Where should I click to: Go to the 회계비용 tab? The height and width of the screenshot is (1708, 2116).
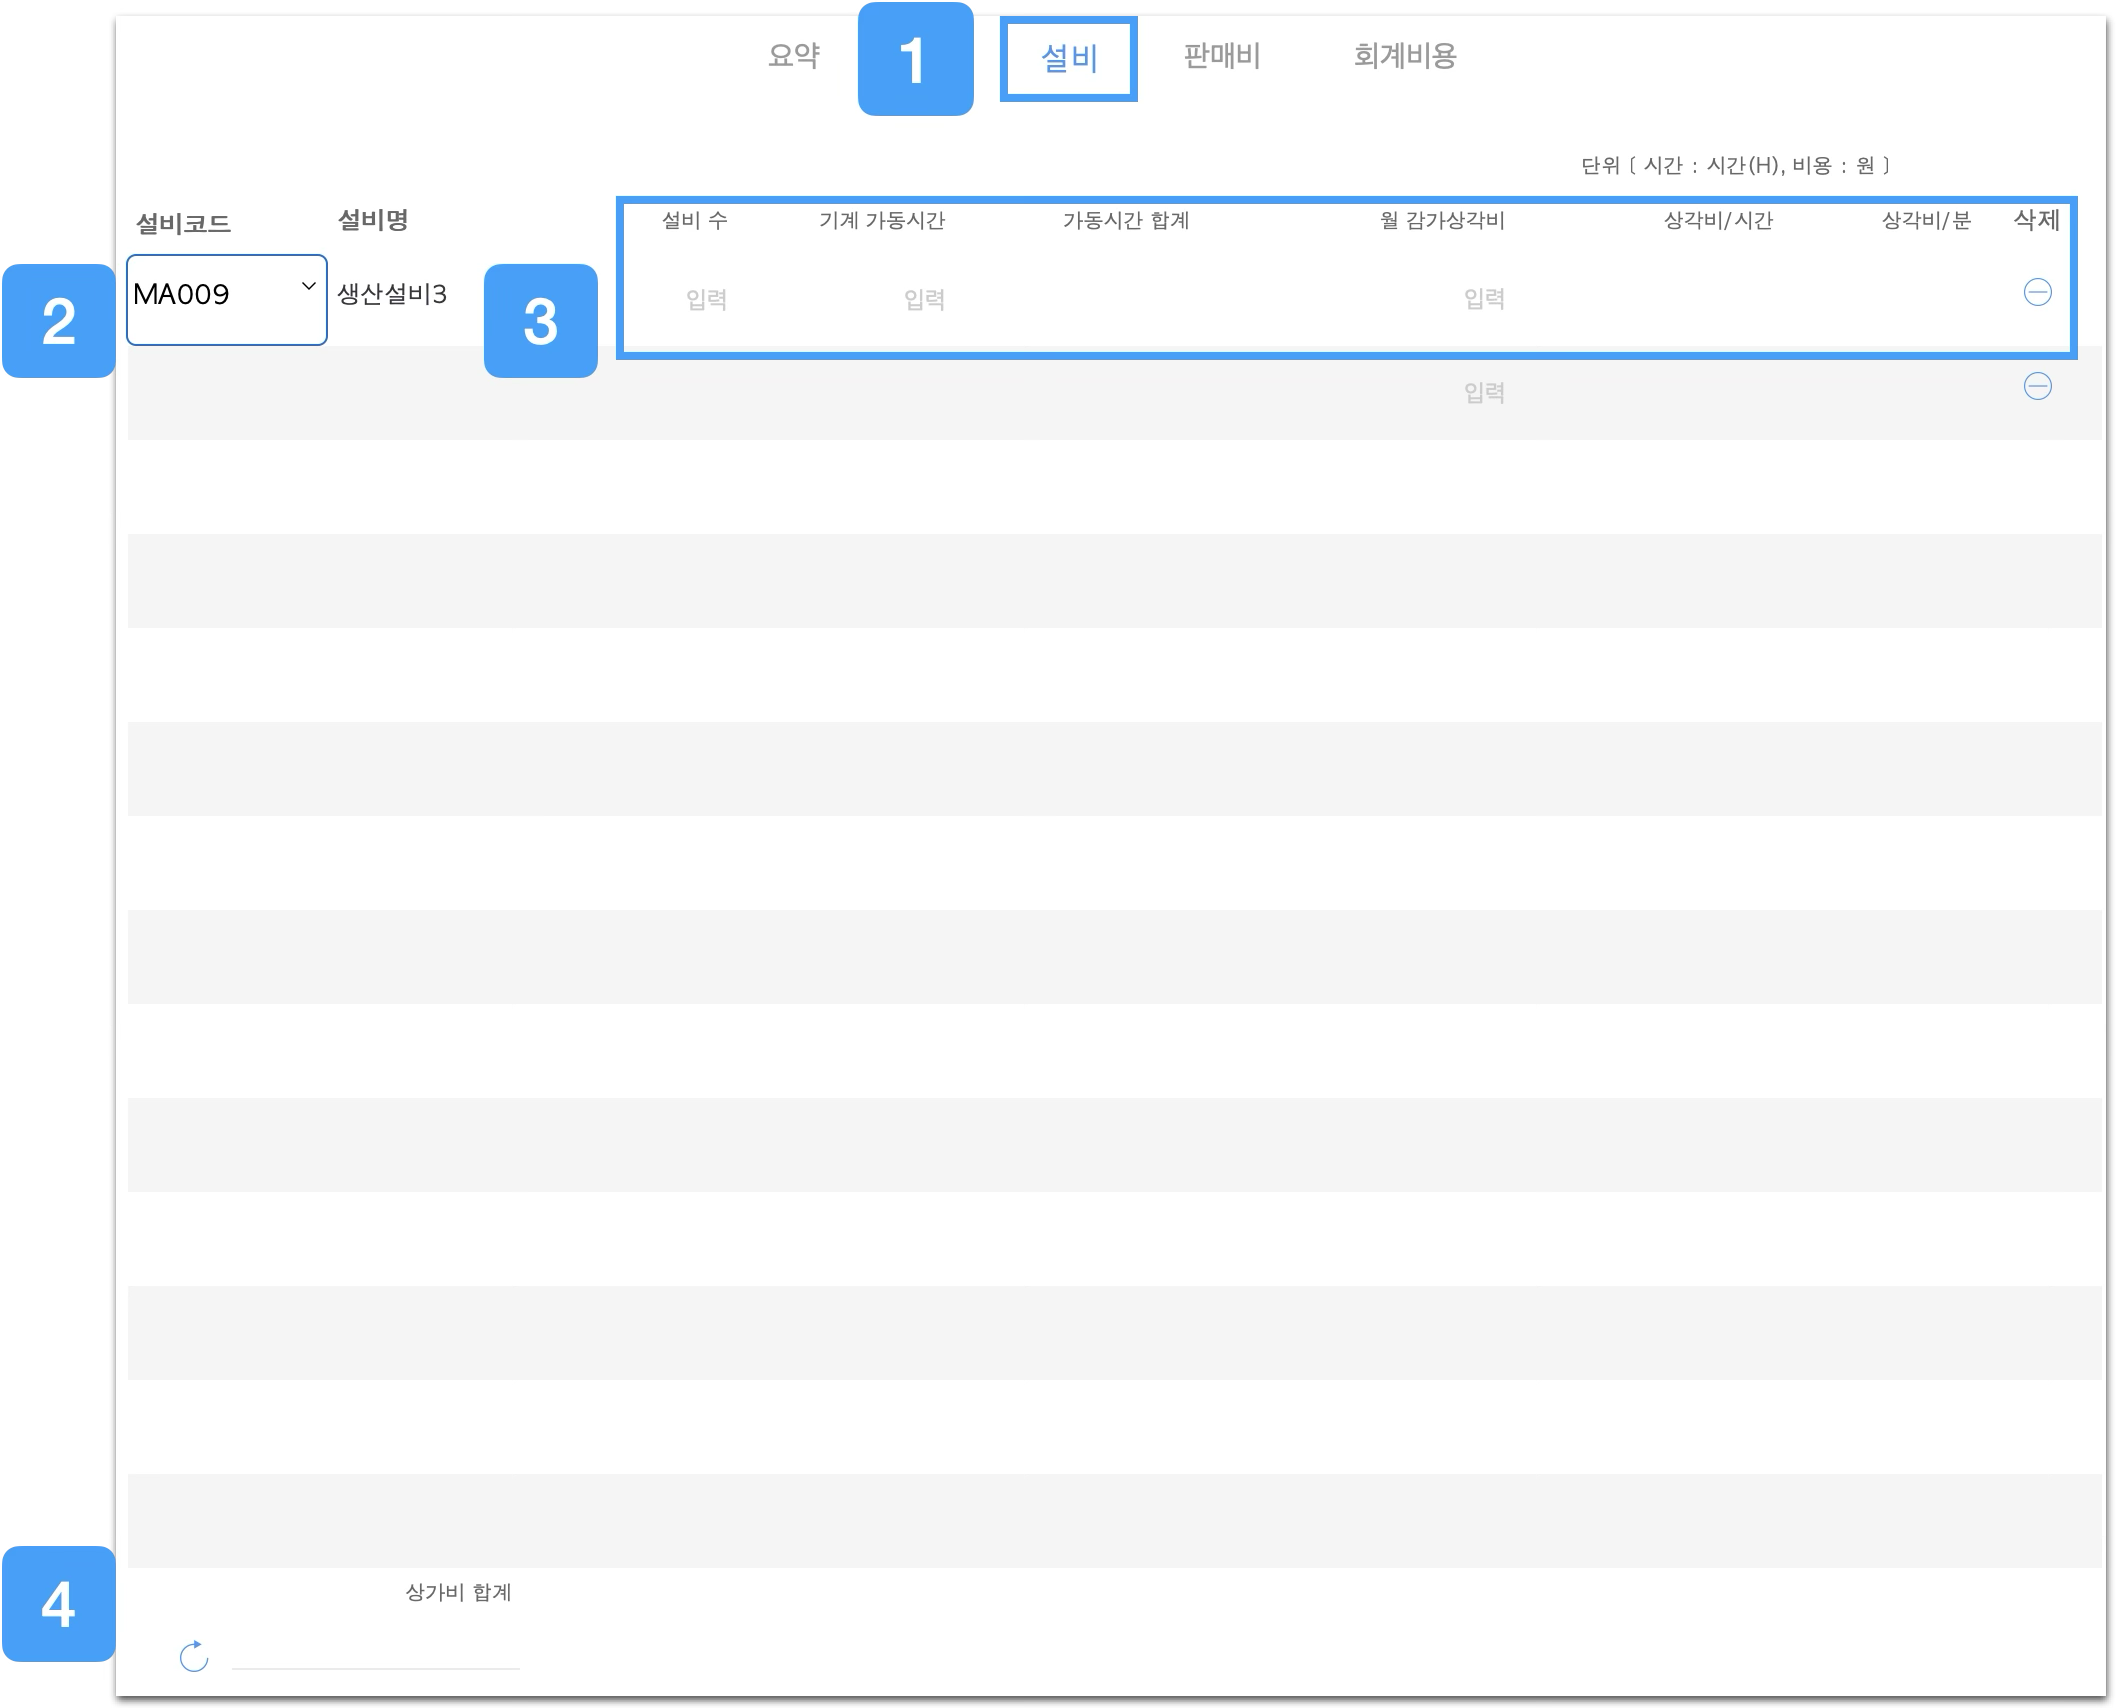click(x=1404, y=56)
